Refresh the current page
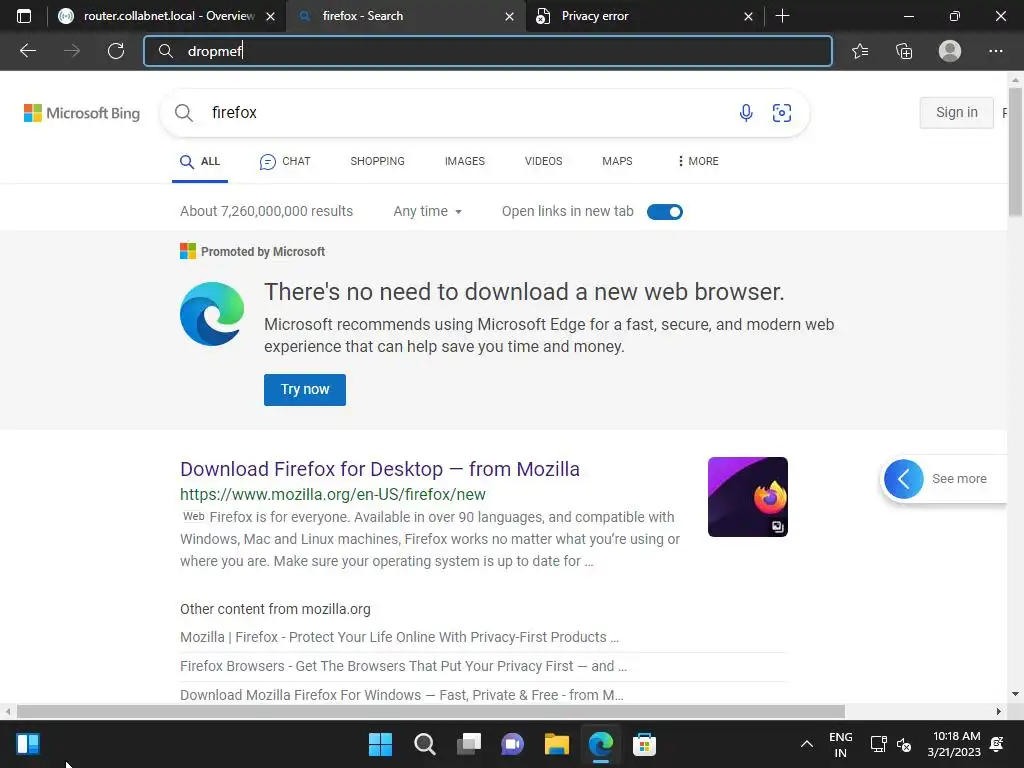This screenshot has height=768, width=1024. point(116,51)
